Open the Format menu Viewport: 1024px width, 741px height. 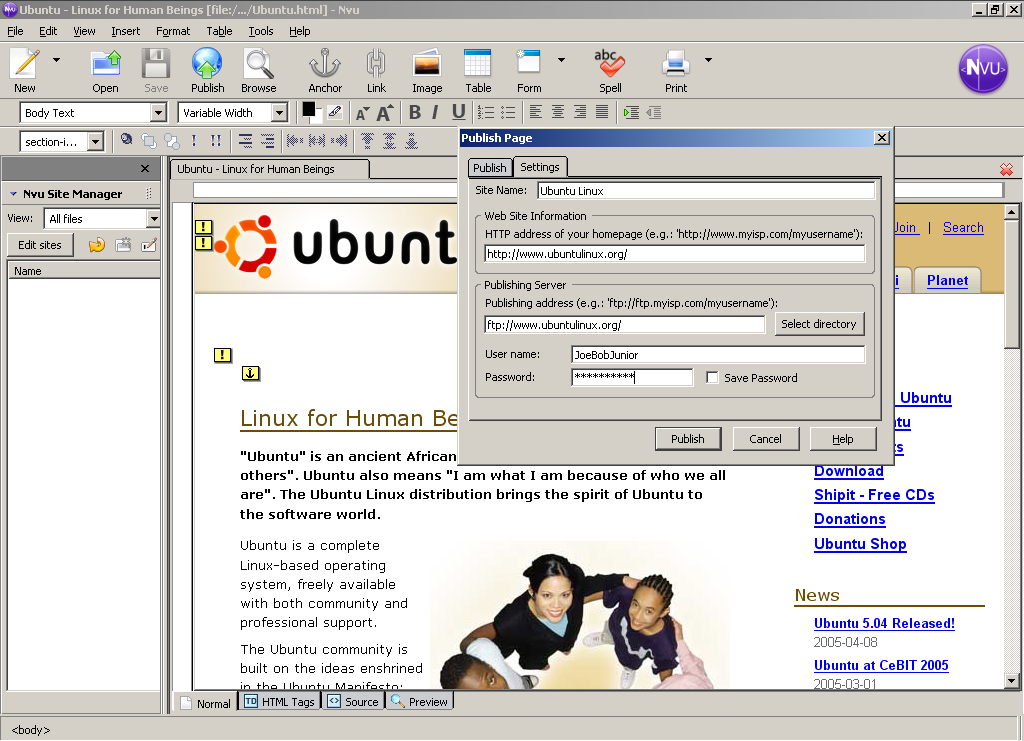click(173, 31)
